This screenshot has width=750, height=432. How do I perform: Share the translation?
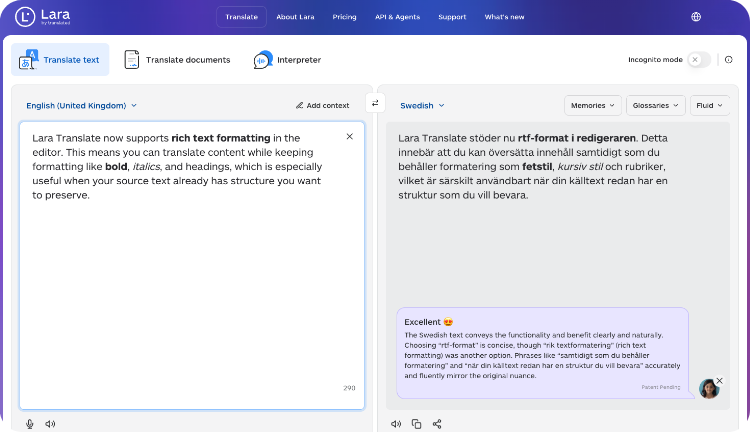click(x=438, y=424)
